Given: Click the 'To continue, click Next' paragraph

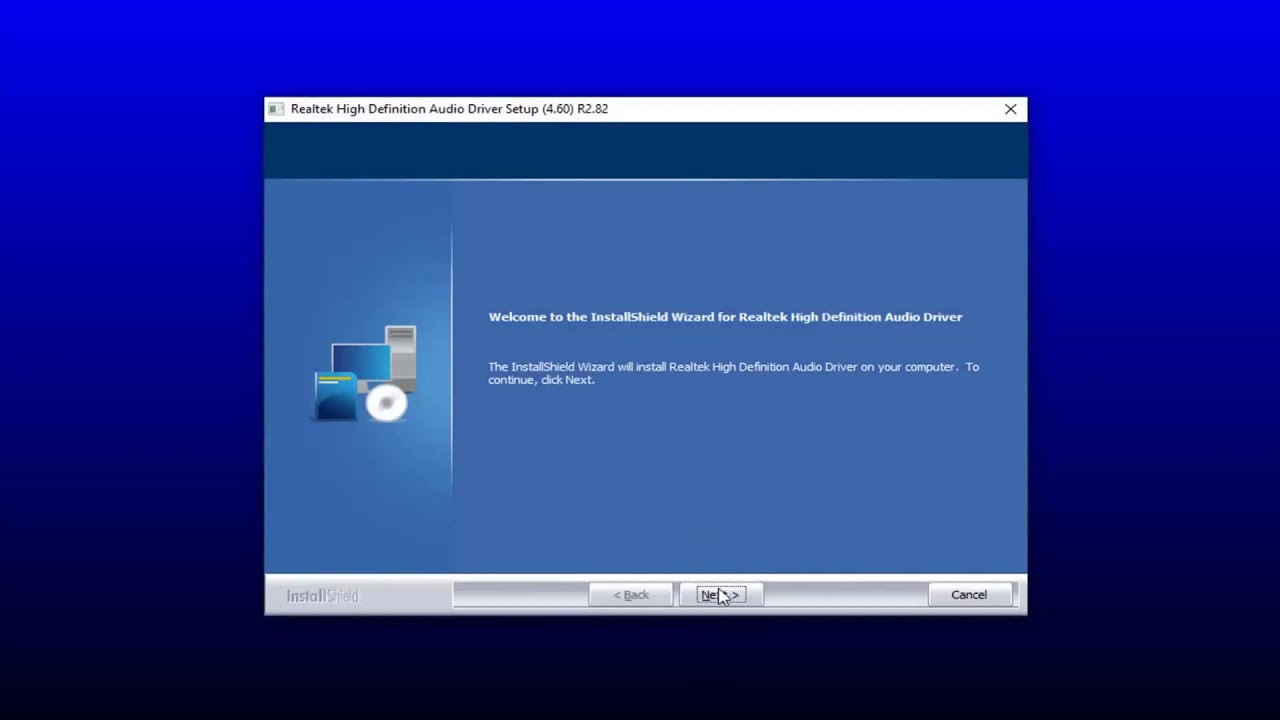Looking at the screenshot, I should (733, 373).
